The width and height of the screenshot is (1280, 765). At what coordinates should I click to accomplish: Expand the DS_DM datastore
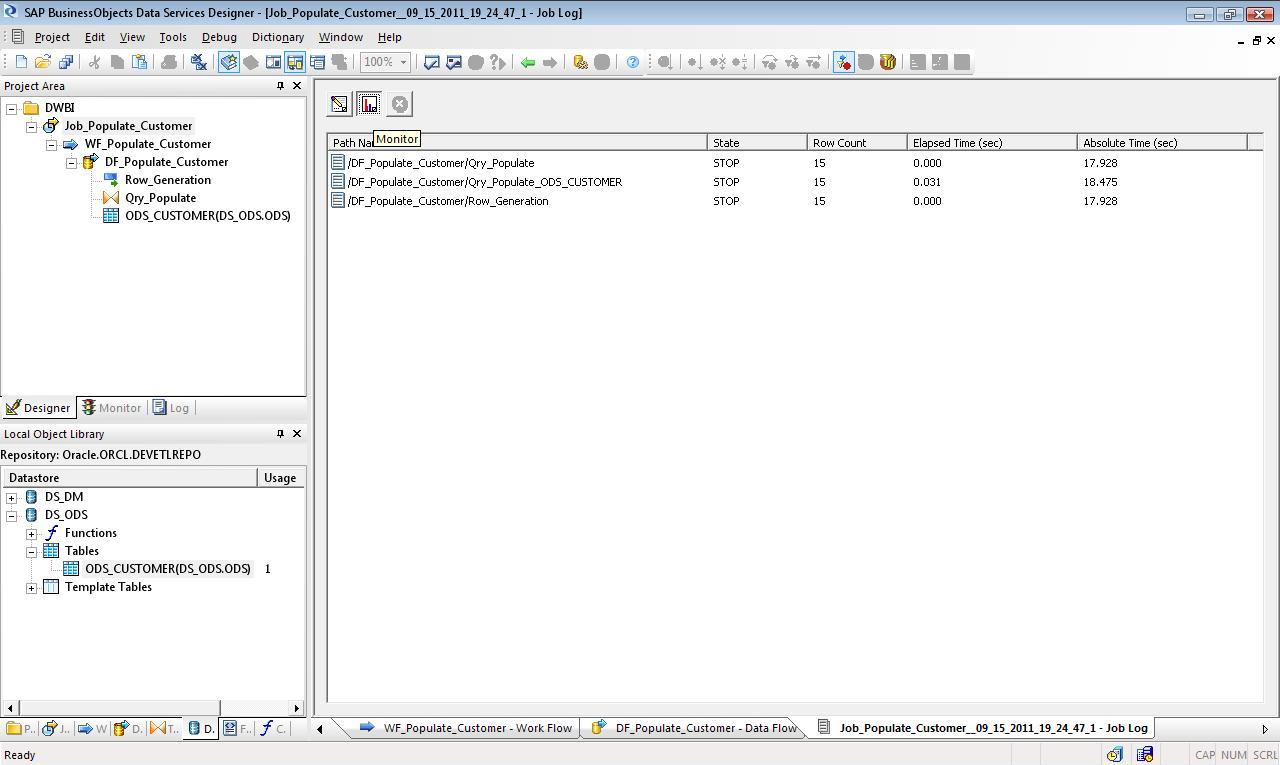pos(12,497)
